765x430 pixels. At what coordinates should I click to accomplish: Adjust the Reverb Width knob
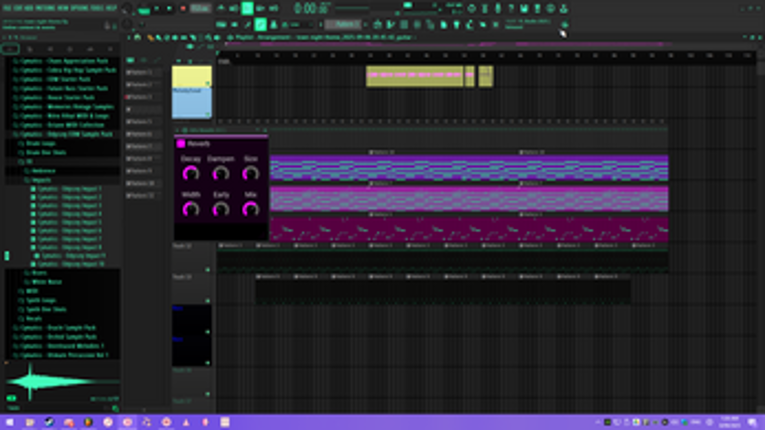click(191, 209)
